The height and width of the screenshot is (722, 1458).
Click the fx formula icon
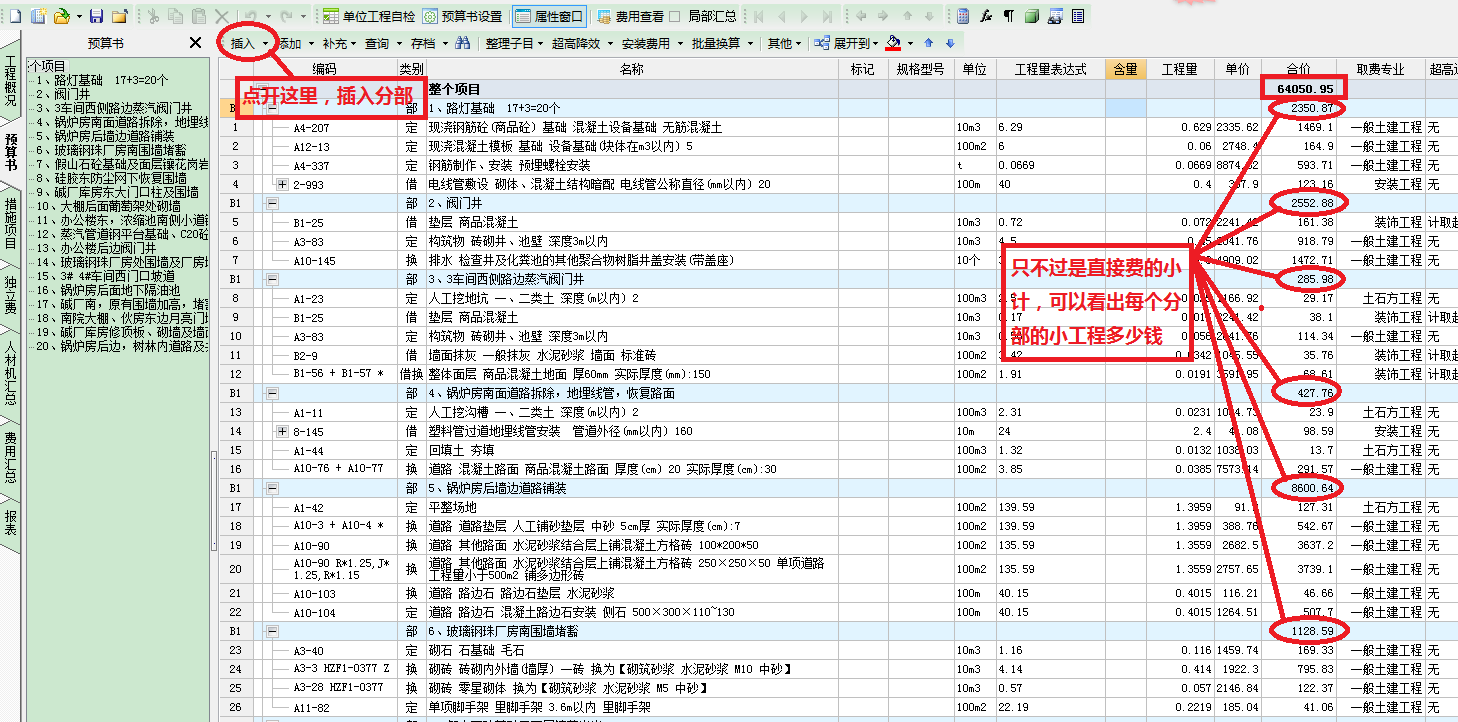(x=986, y=16)
